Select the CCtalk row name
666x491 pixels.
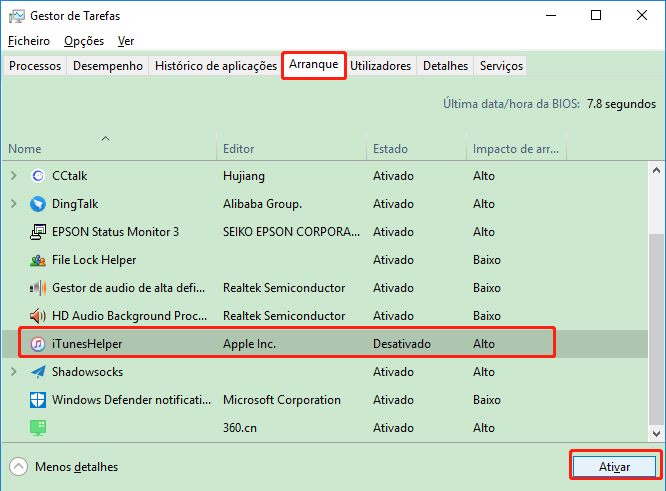click(70, 176)
